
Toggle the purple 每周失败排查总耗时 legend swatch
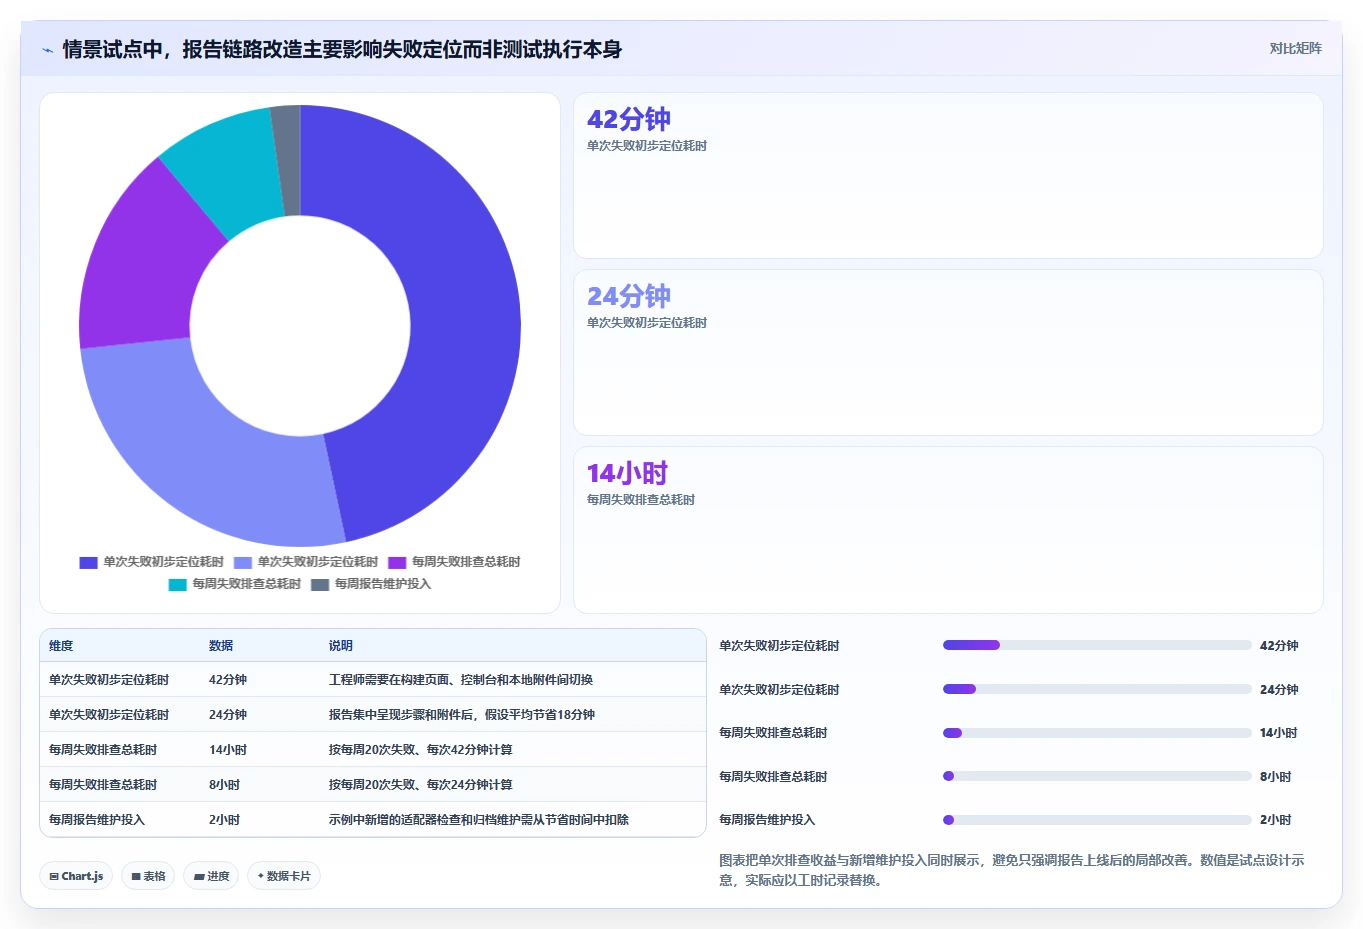click(397, 562)
